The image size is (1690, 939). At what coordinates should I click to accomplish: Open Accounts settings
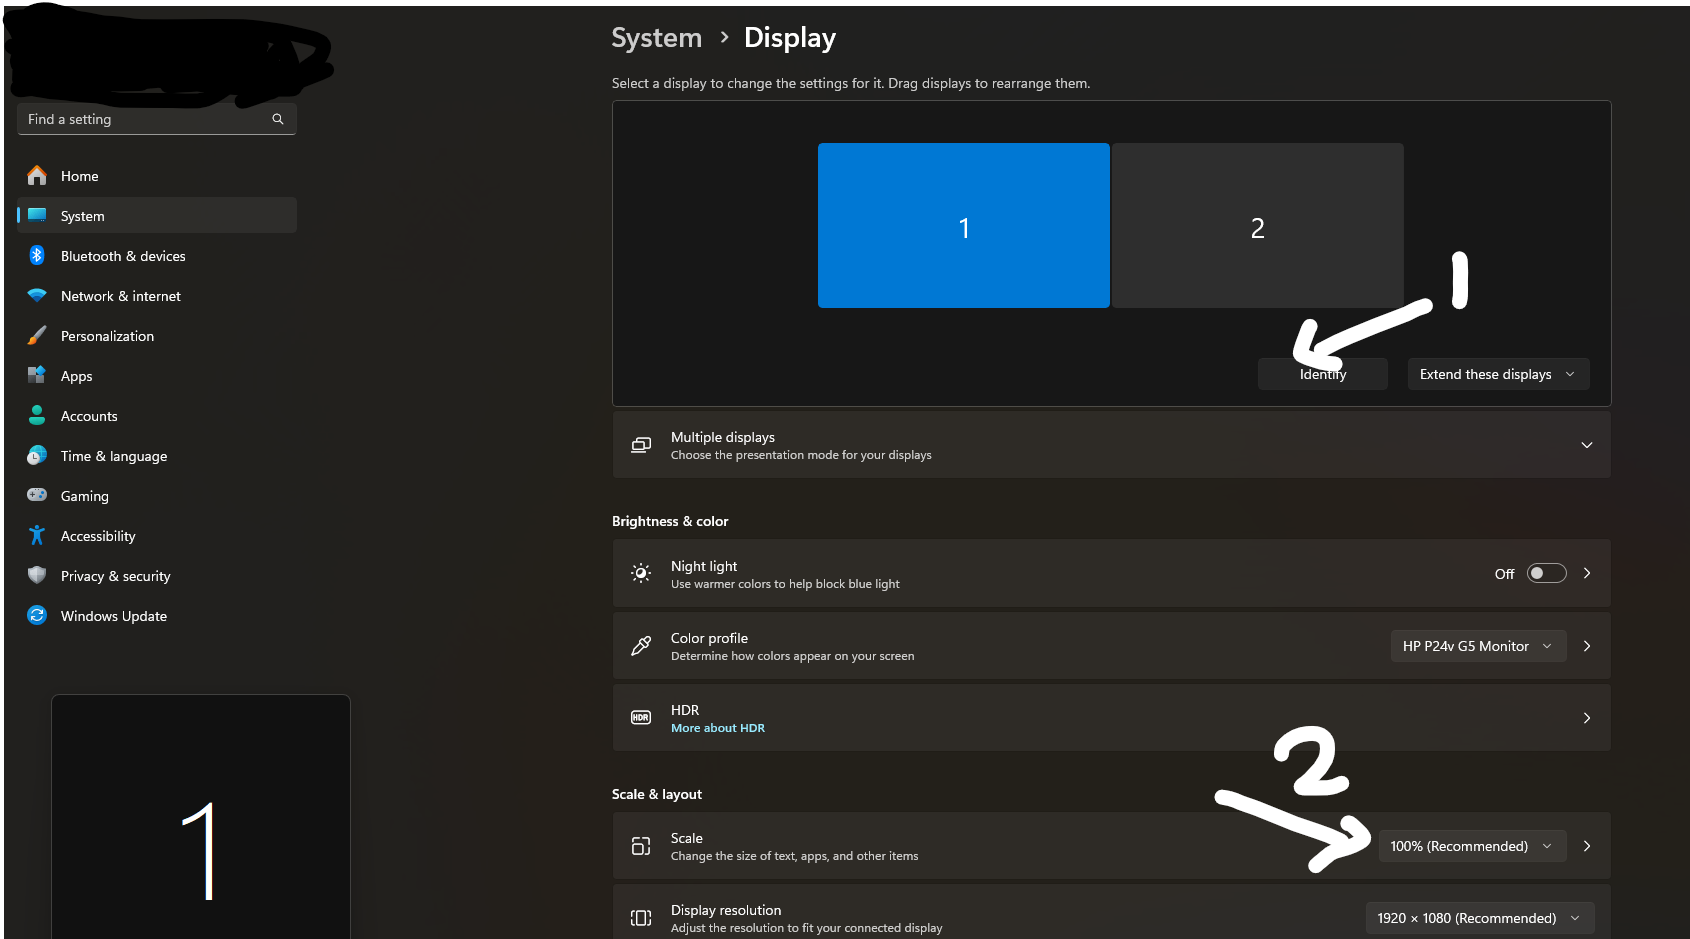(157, 416)
